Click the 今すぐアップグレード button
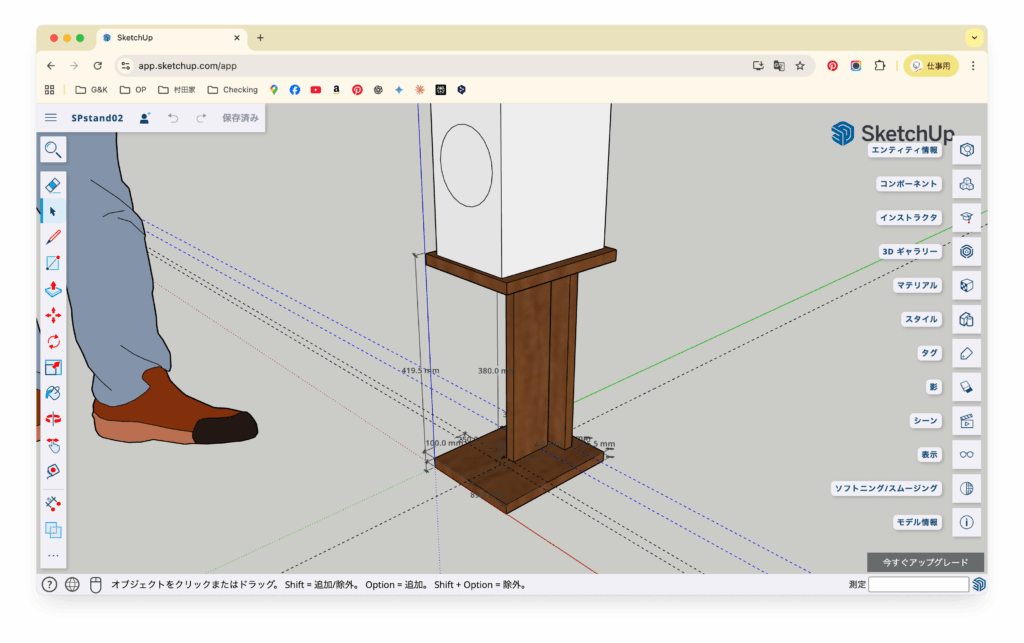The width and height of the screenshot is (1024, 643). pos(925,562)
